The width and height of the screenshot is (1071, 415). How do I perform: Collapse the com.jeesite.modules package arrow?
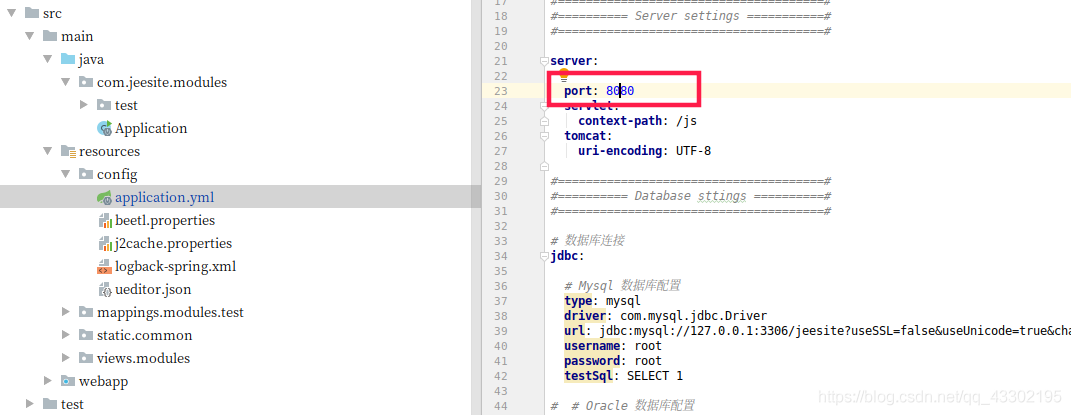(66, 83)
